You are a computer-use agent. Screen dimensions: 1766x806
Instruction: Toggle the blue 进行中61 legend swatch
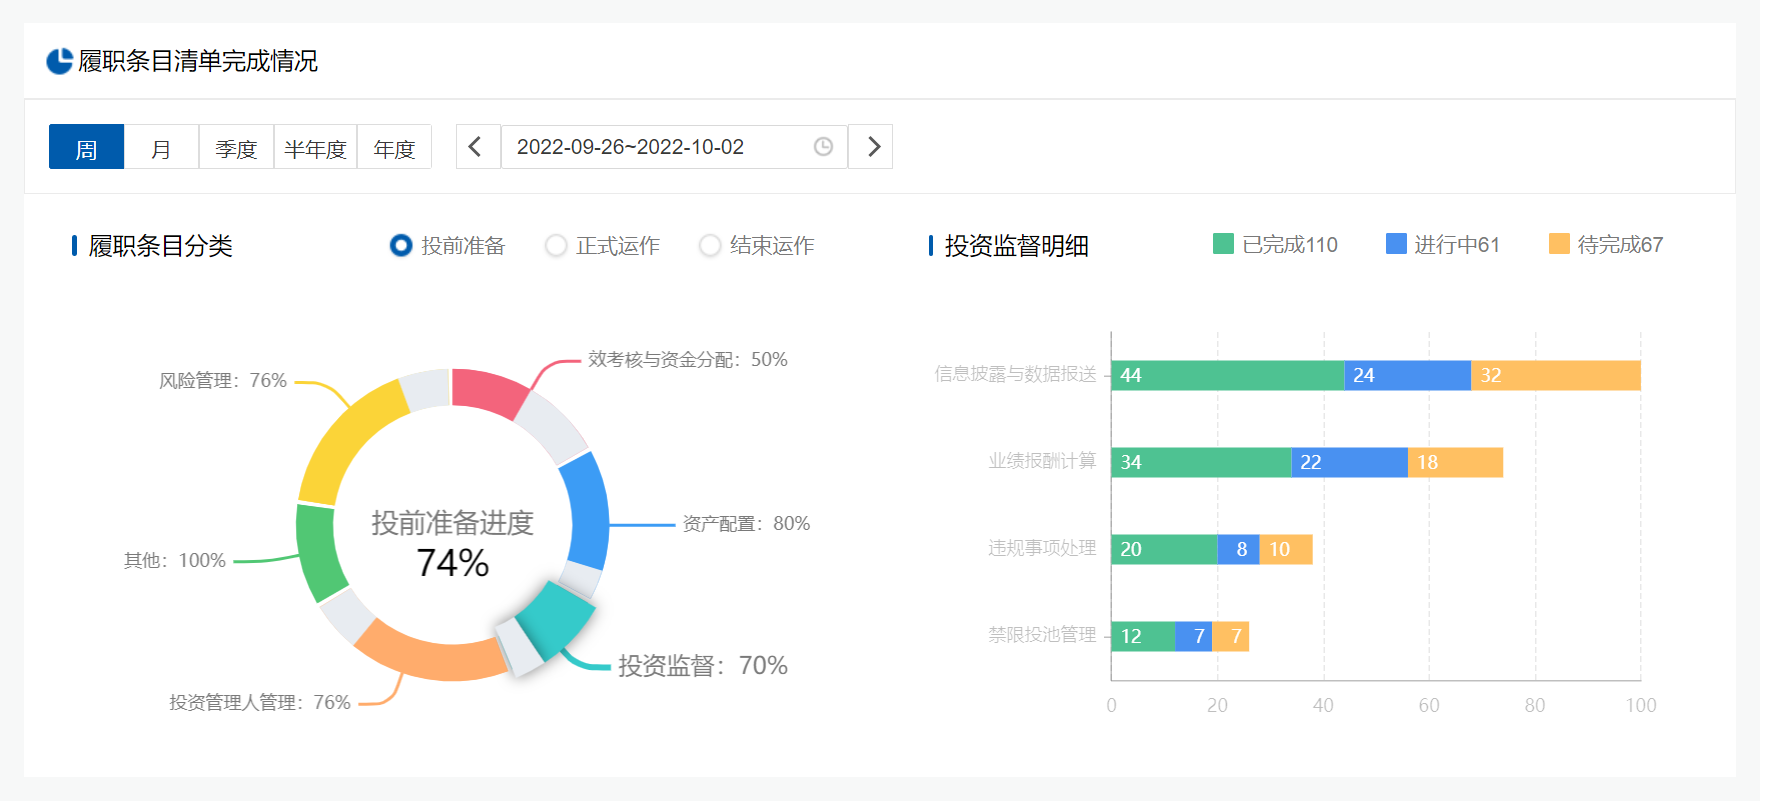(x=1396, y=244)
